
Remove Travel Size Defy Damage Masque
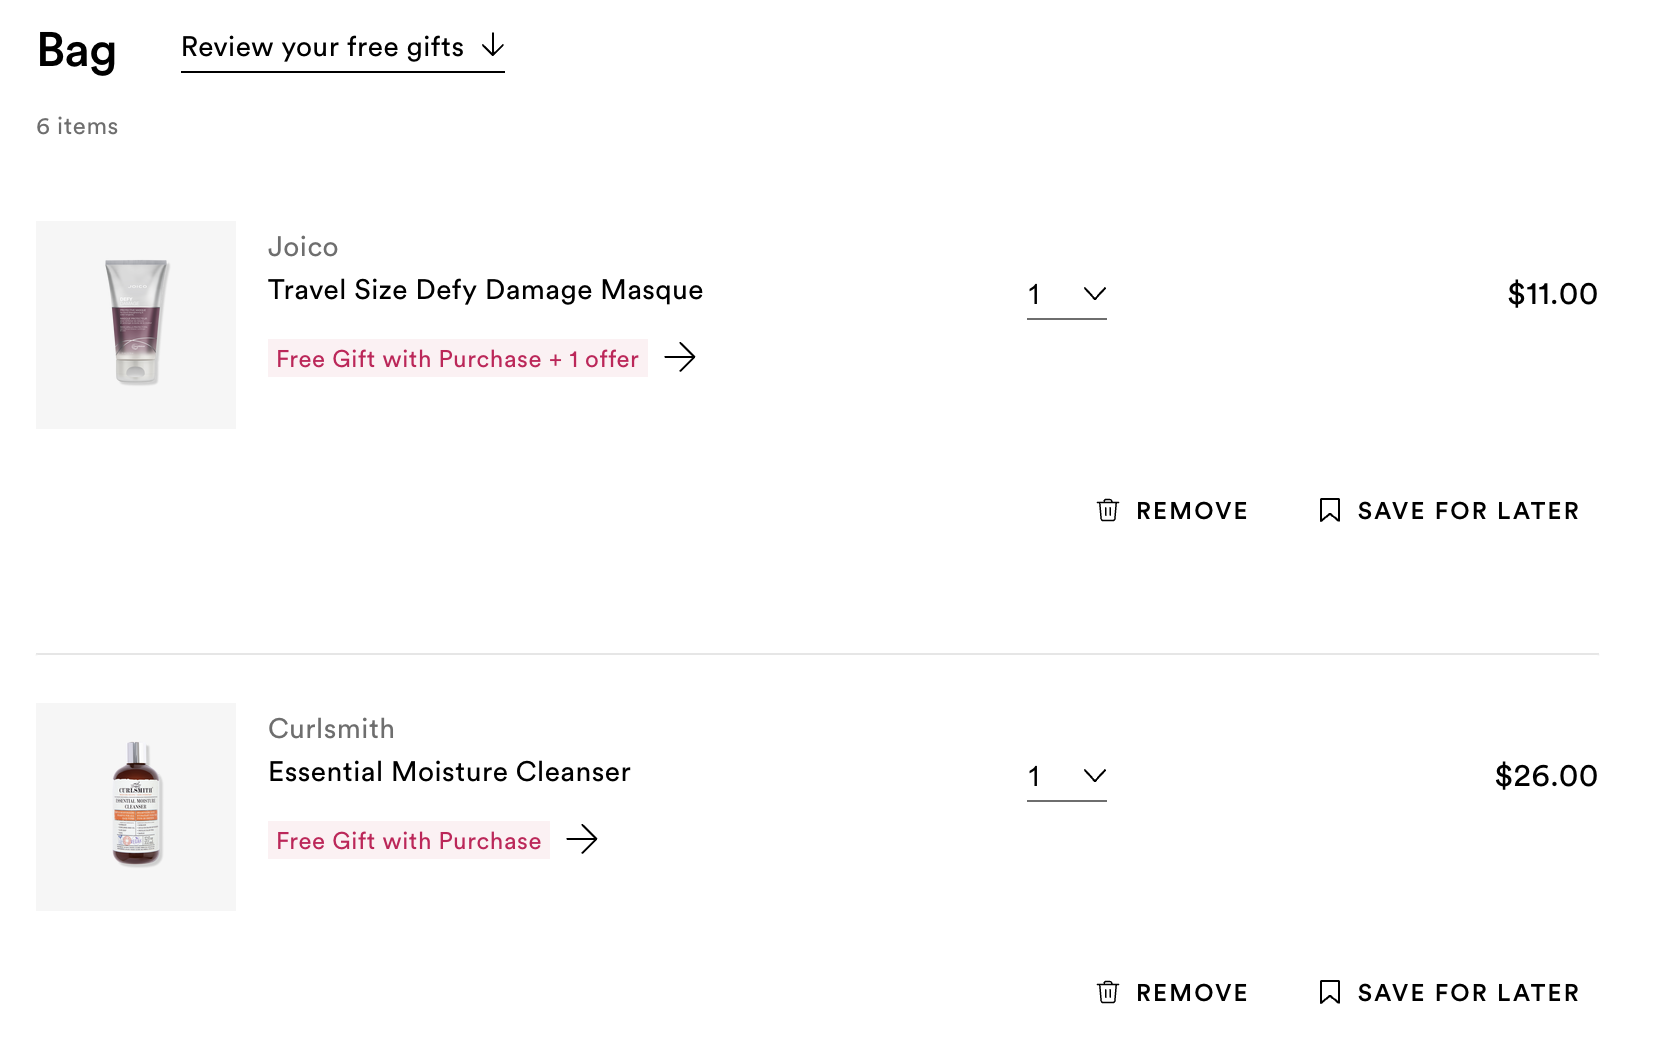(x=1172, y=511)
